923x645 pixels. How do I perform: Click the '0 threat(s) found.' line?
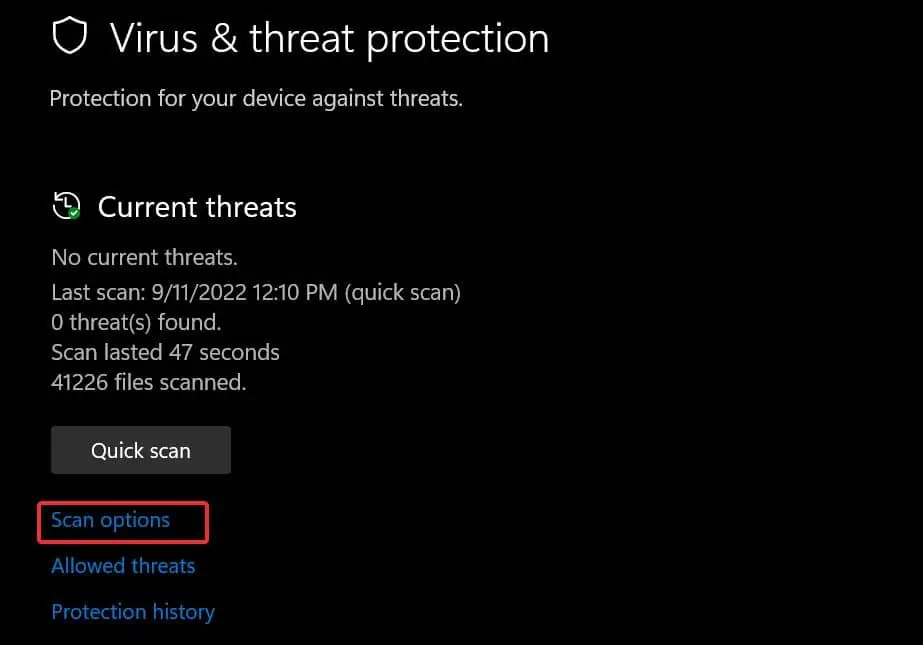pyautogui.click(x=136, y=322)
